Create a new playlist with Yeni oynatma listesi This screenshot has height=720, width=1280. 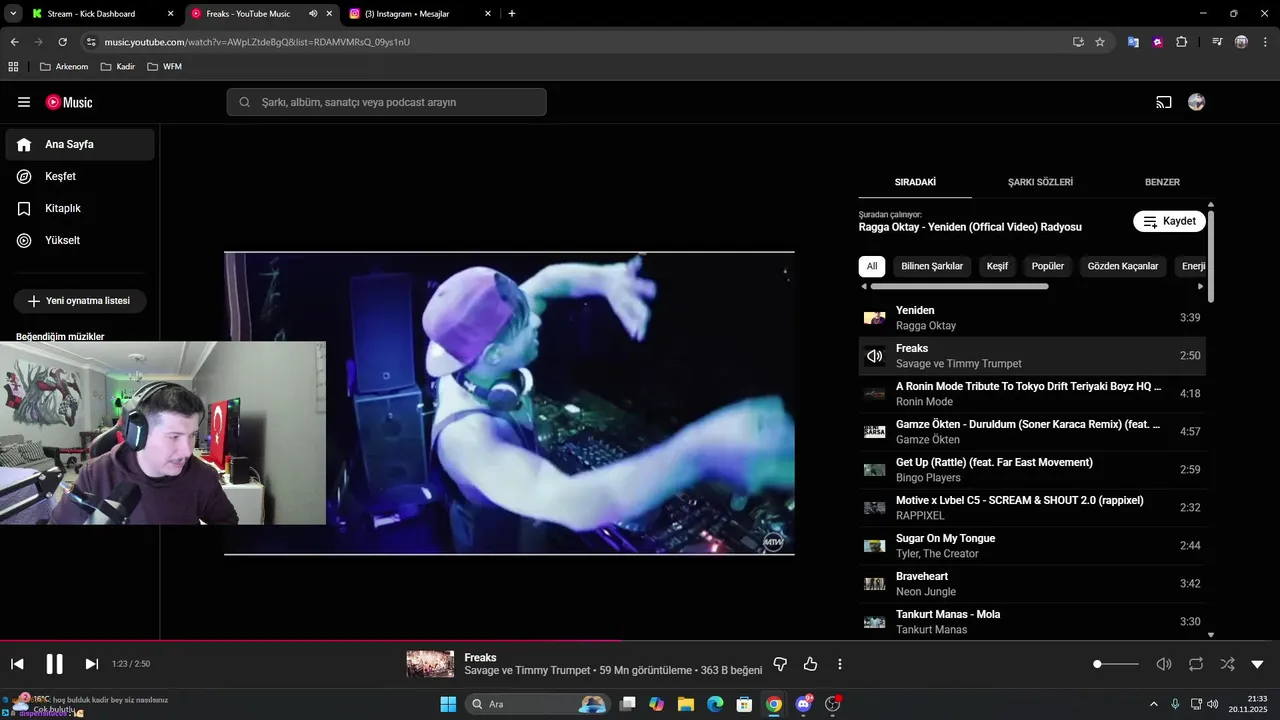tap(80, 301)
